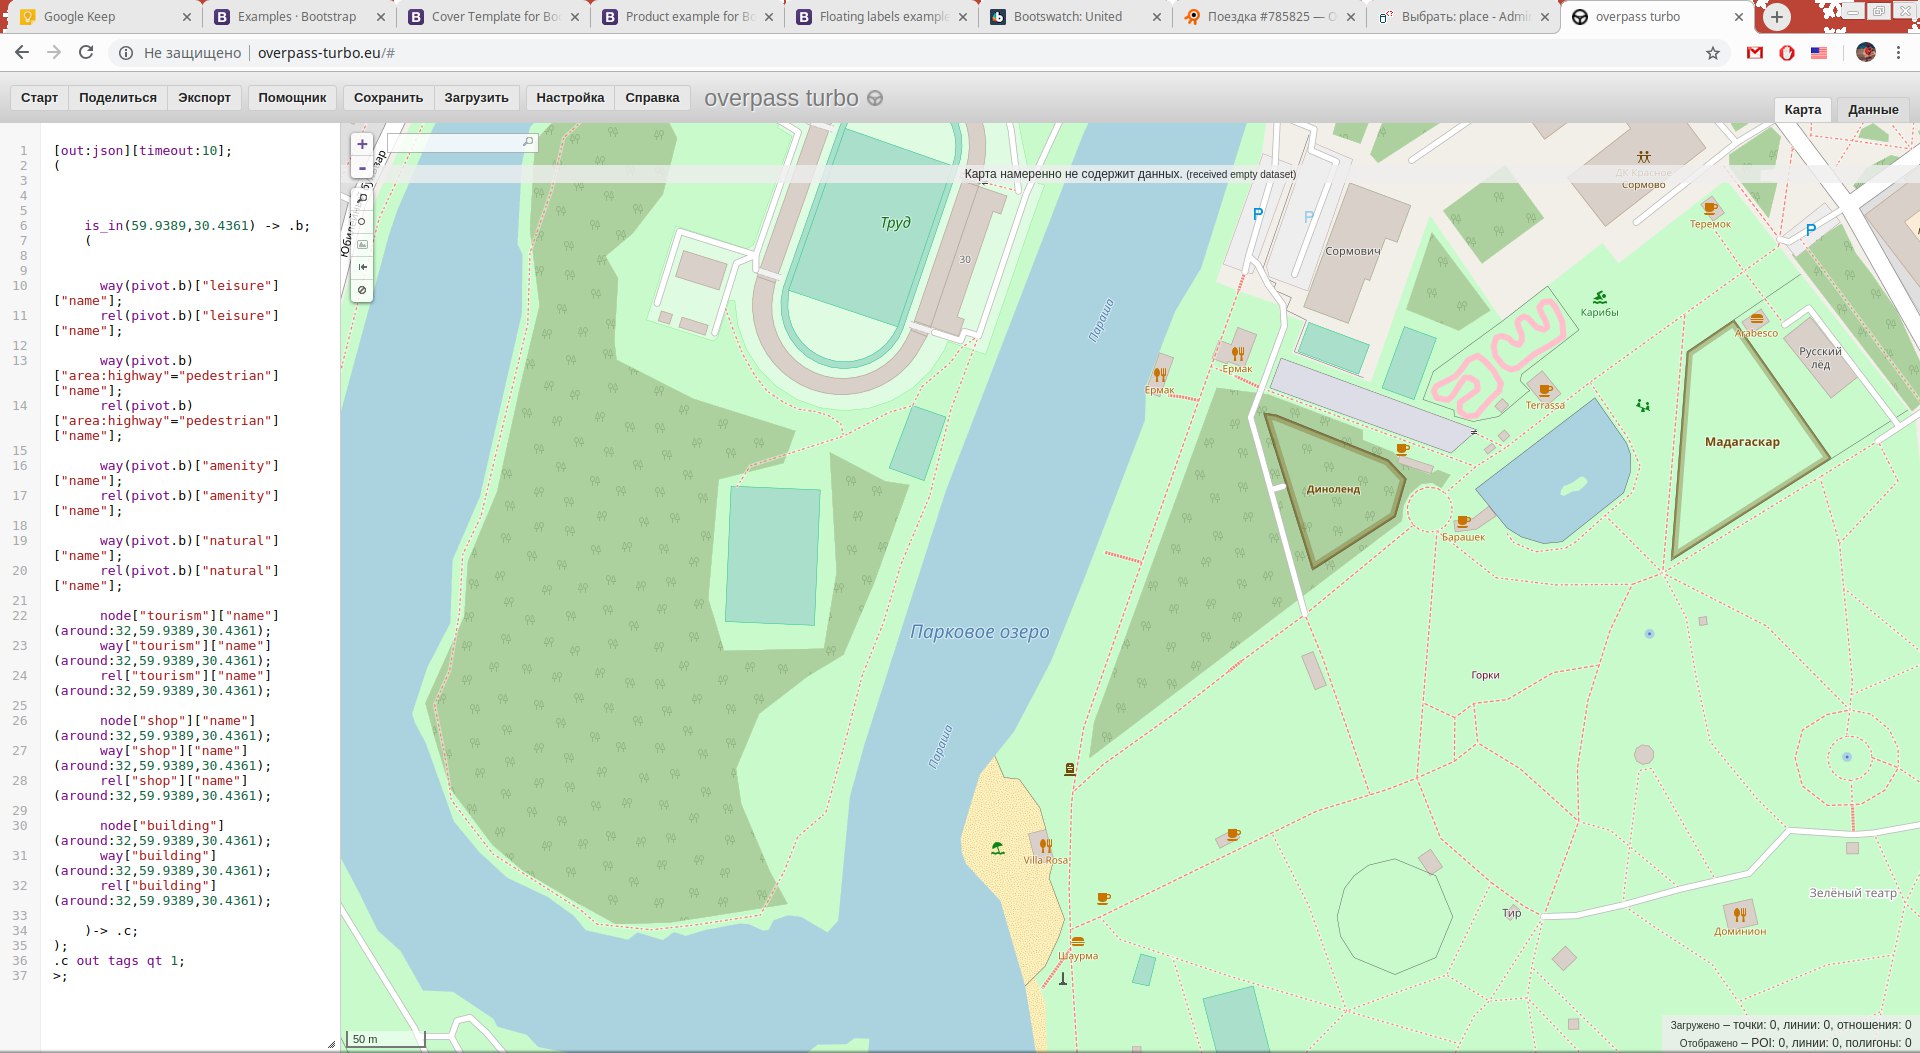Click the Барашек cafe icon
Viewport: 1920px width, 1053px height.
pos(1463,522)
